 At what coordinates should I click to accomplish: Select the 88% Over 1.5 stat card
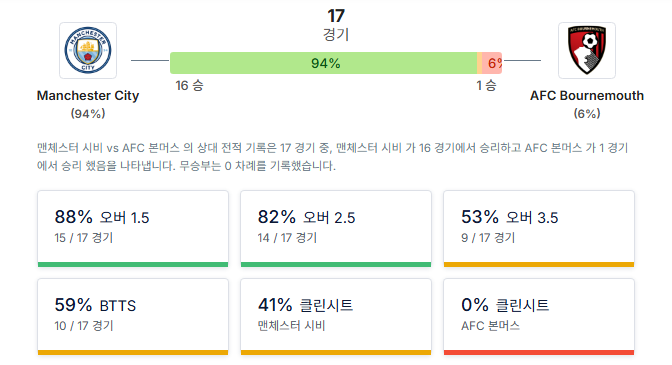point(133,229)
